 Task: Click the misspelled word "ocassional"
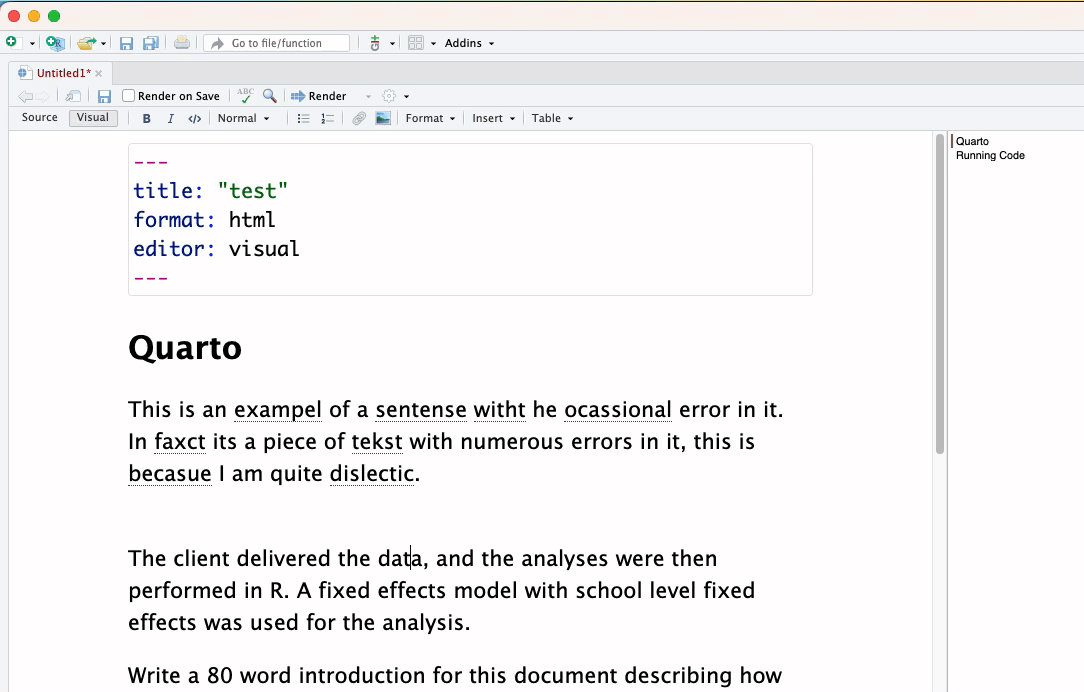(618, 409)
